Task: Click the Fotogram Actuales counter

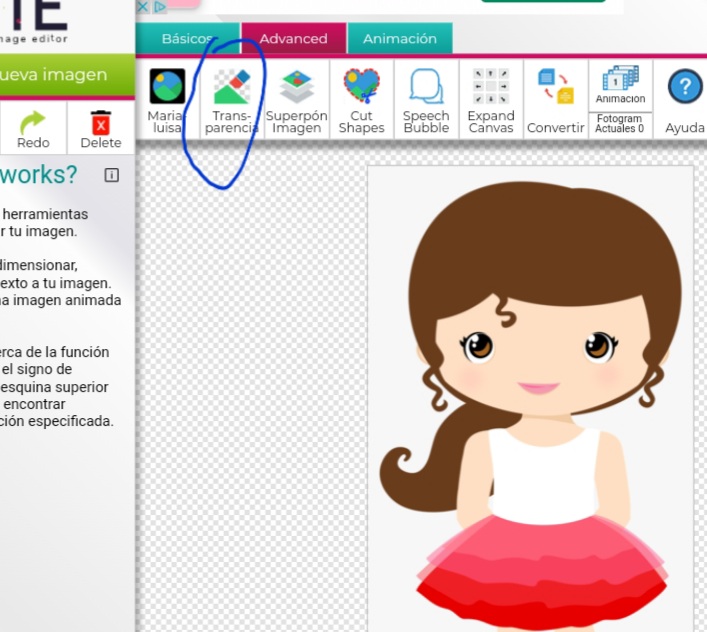Action: tap(620, 124)
